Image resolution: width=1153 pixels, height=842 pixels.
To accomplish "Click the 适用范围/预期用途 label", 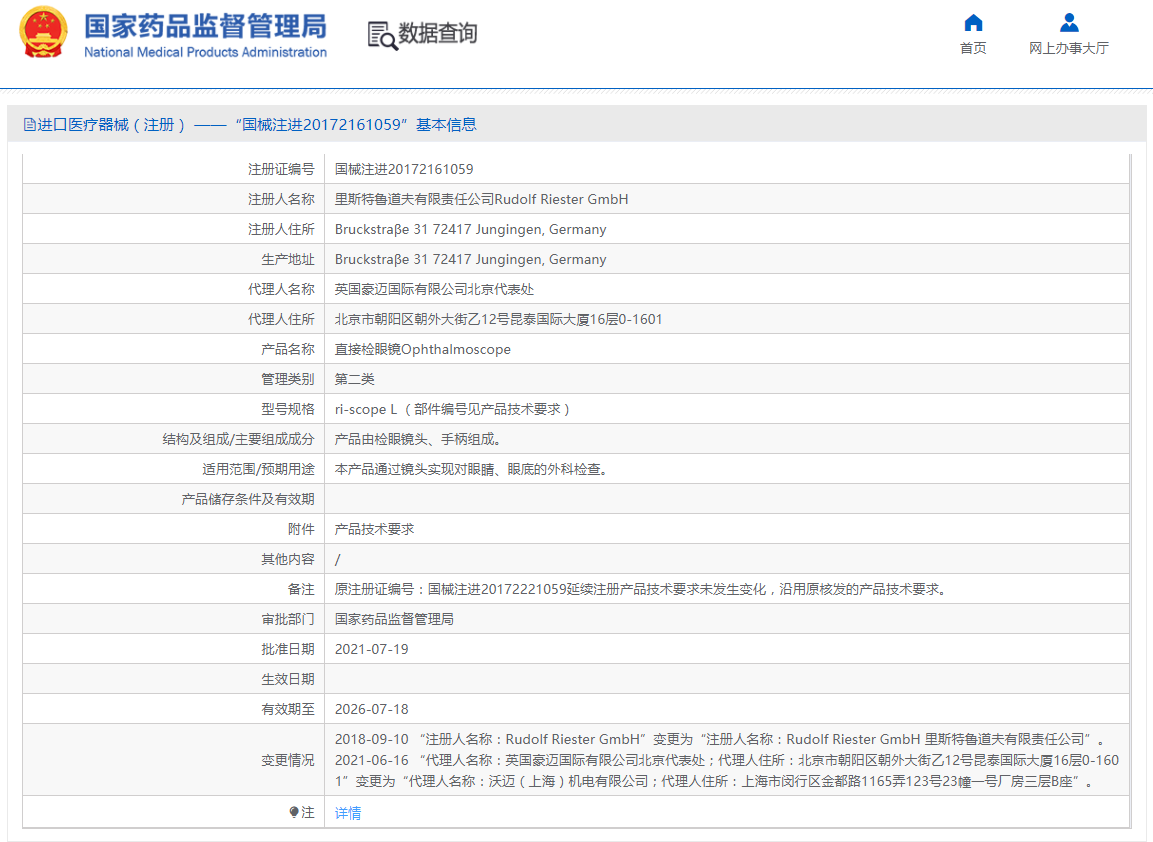I will 258,469.
